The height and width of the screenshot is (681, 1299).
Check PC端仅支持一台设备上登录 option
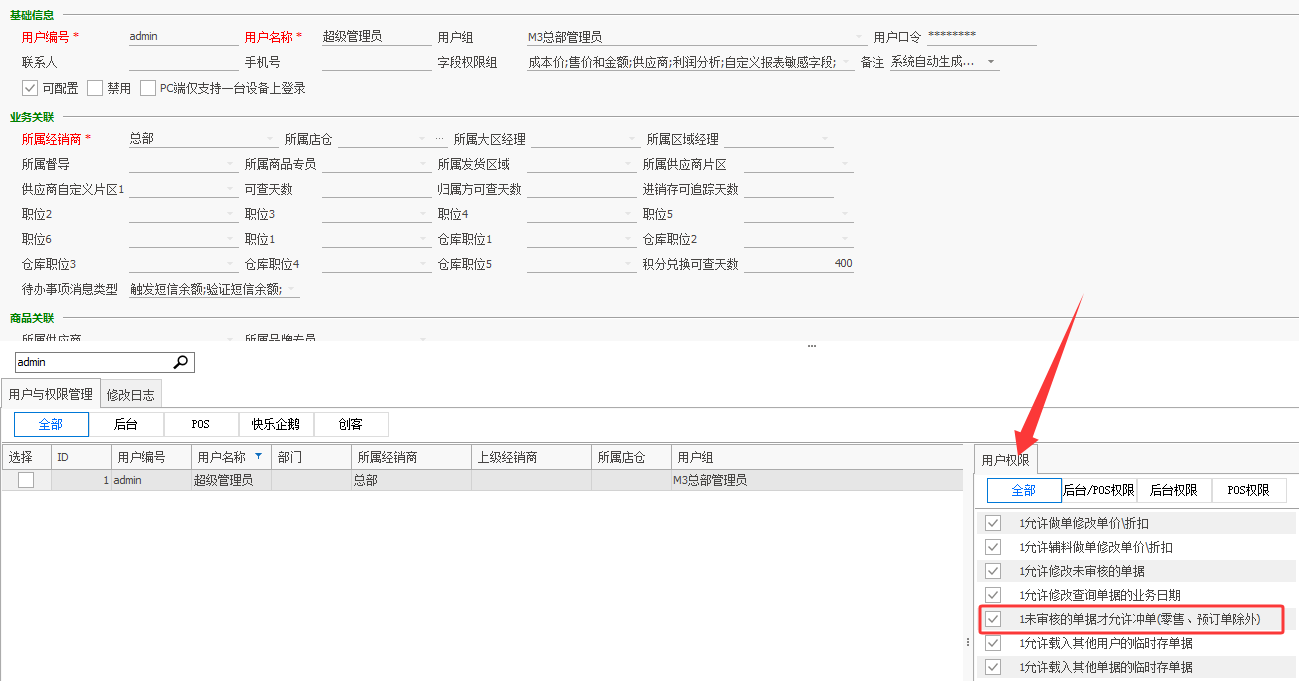[x=148, y=88]
